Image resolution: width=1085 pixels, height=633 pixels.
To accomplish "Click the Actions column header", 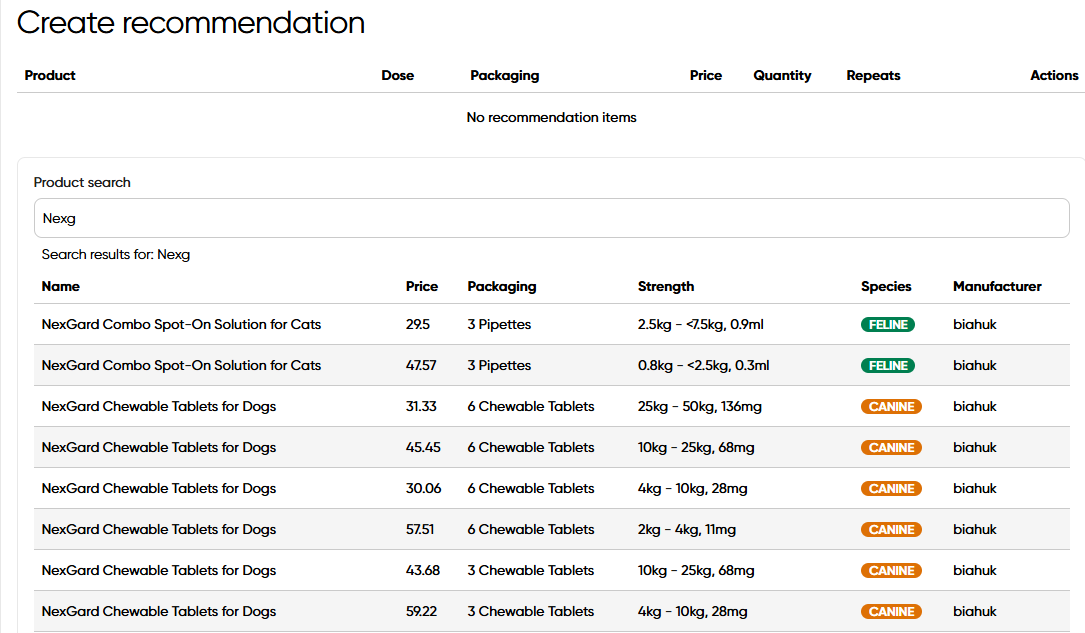I will [x=1054, y=76].
